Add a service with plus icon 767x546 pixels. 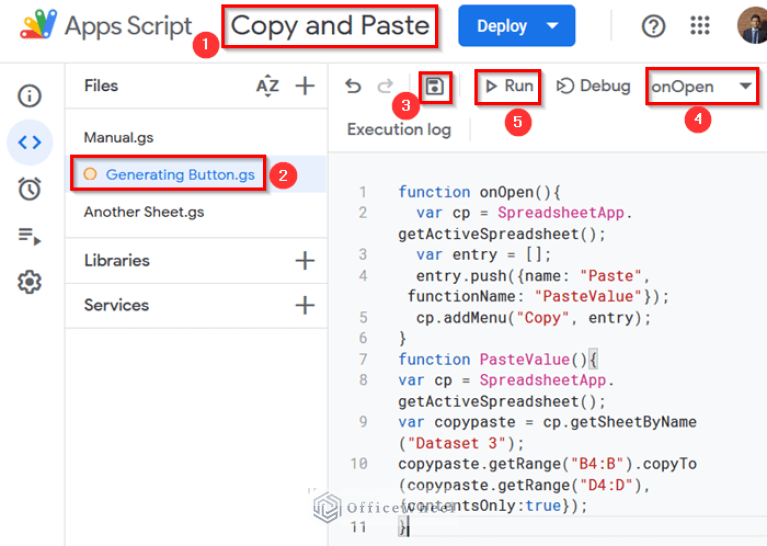tap(305, 306)
